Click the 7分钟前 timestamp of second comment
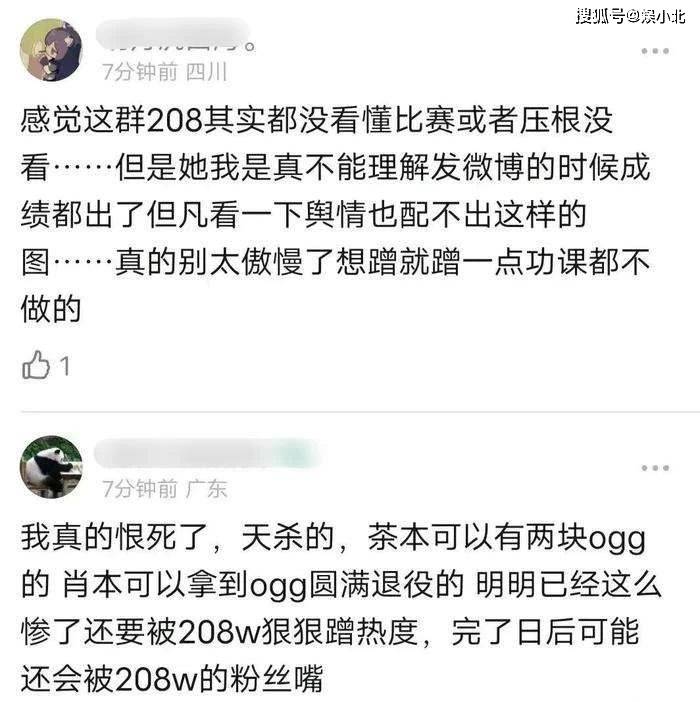The image size is (700, 702). pos(140,488)
